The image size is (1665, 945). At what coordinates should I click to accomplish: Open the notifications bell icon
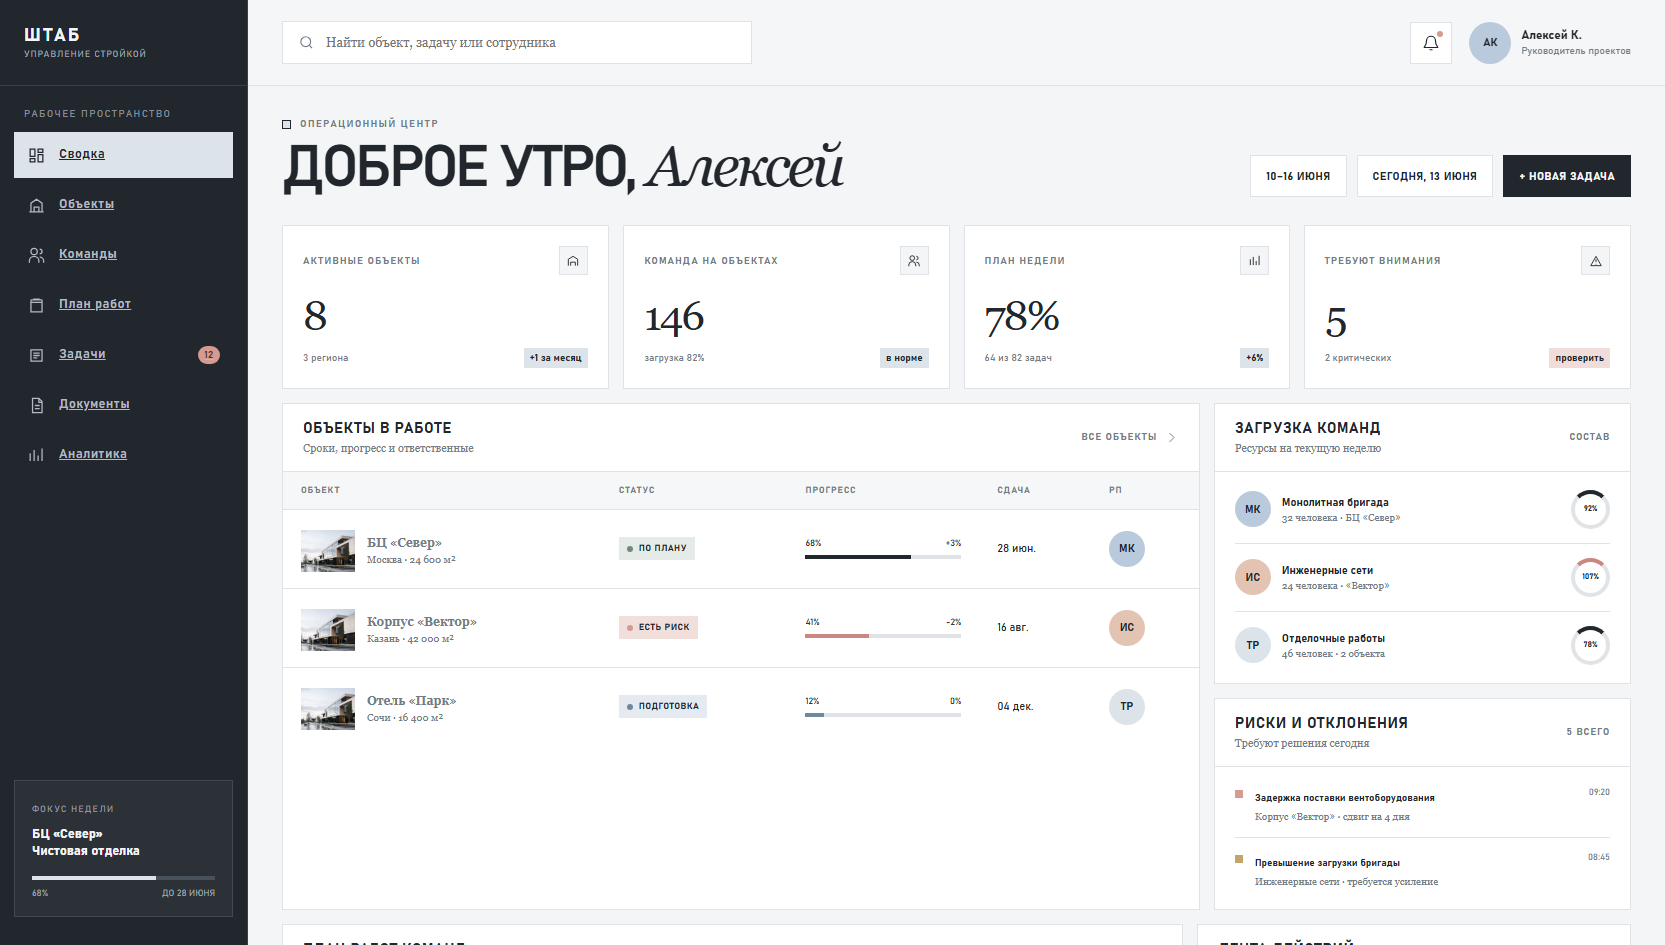[x=1430, y=43]
